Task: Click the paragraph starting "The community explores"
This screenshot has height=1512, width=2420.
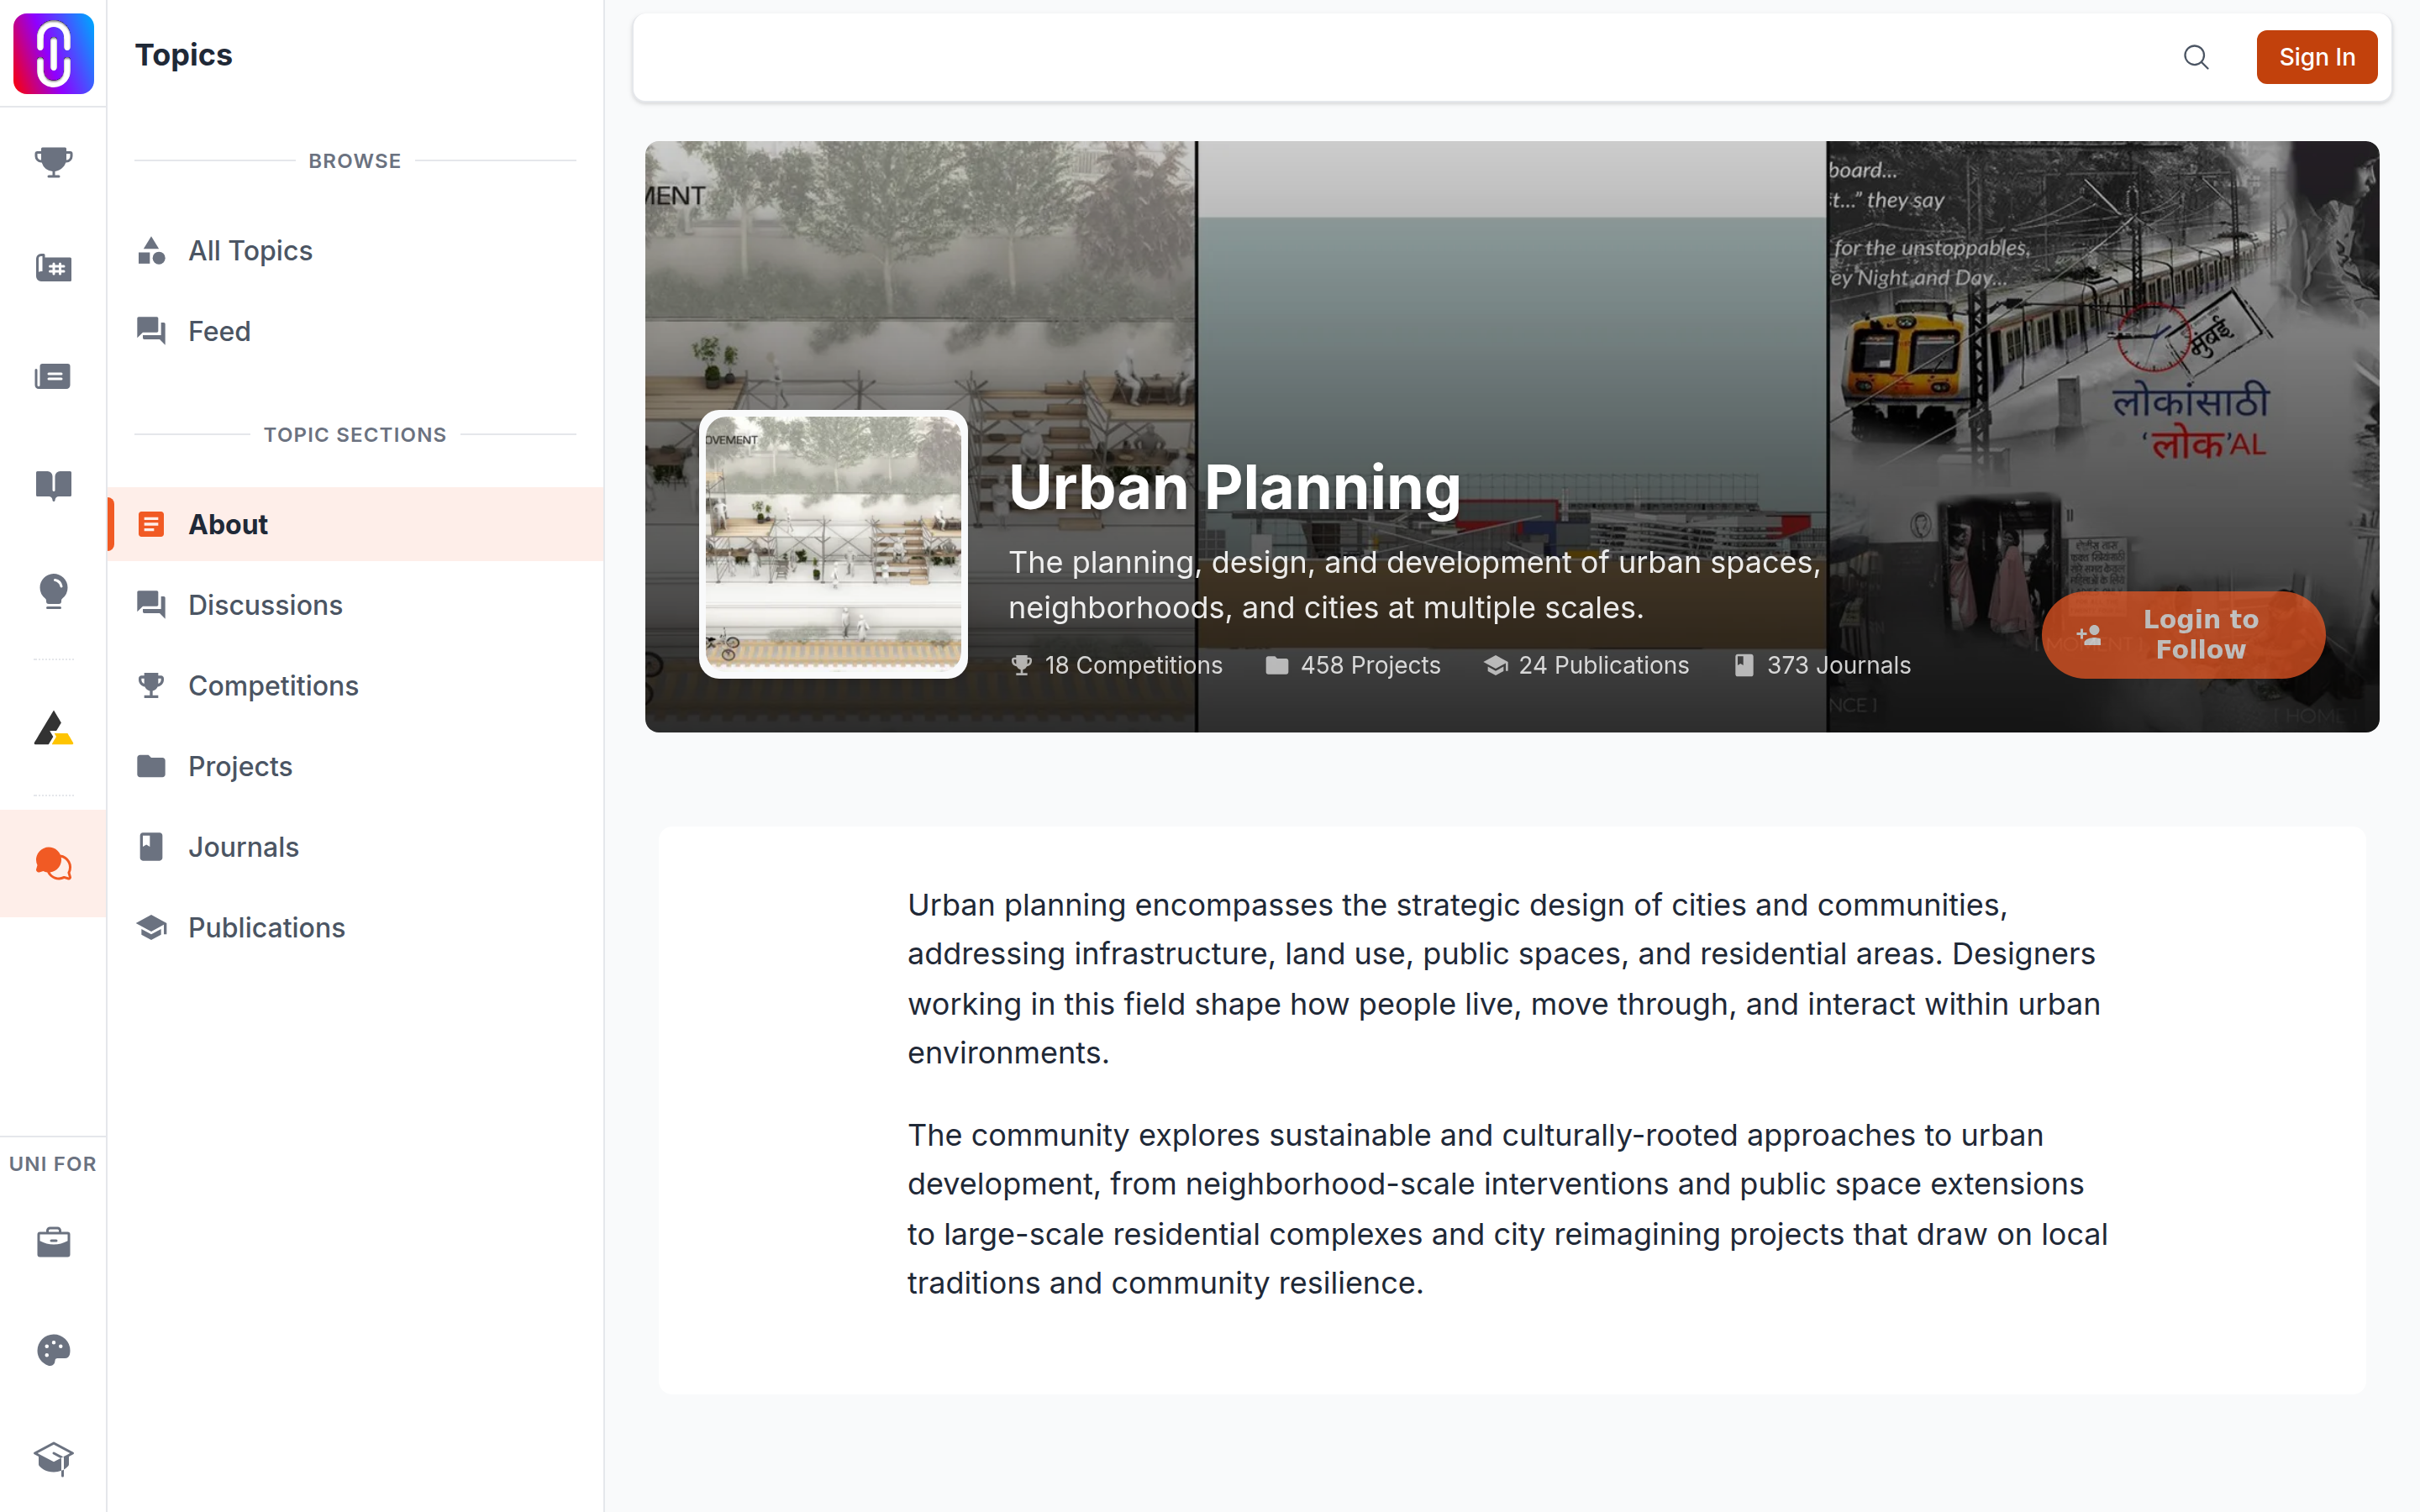Action: (1507, 1209)
